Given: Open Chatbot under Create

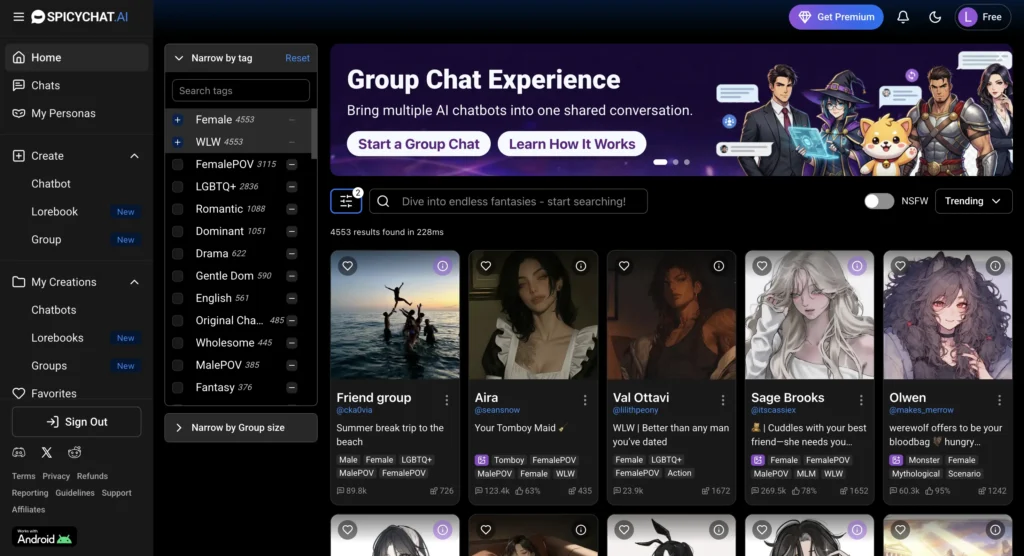Looking at the screenshot, I should tap(51, 184).
